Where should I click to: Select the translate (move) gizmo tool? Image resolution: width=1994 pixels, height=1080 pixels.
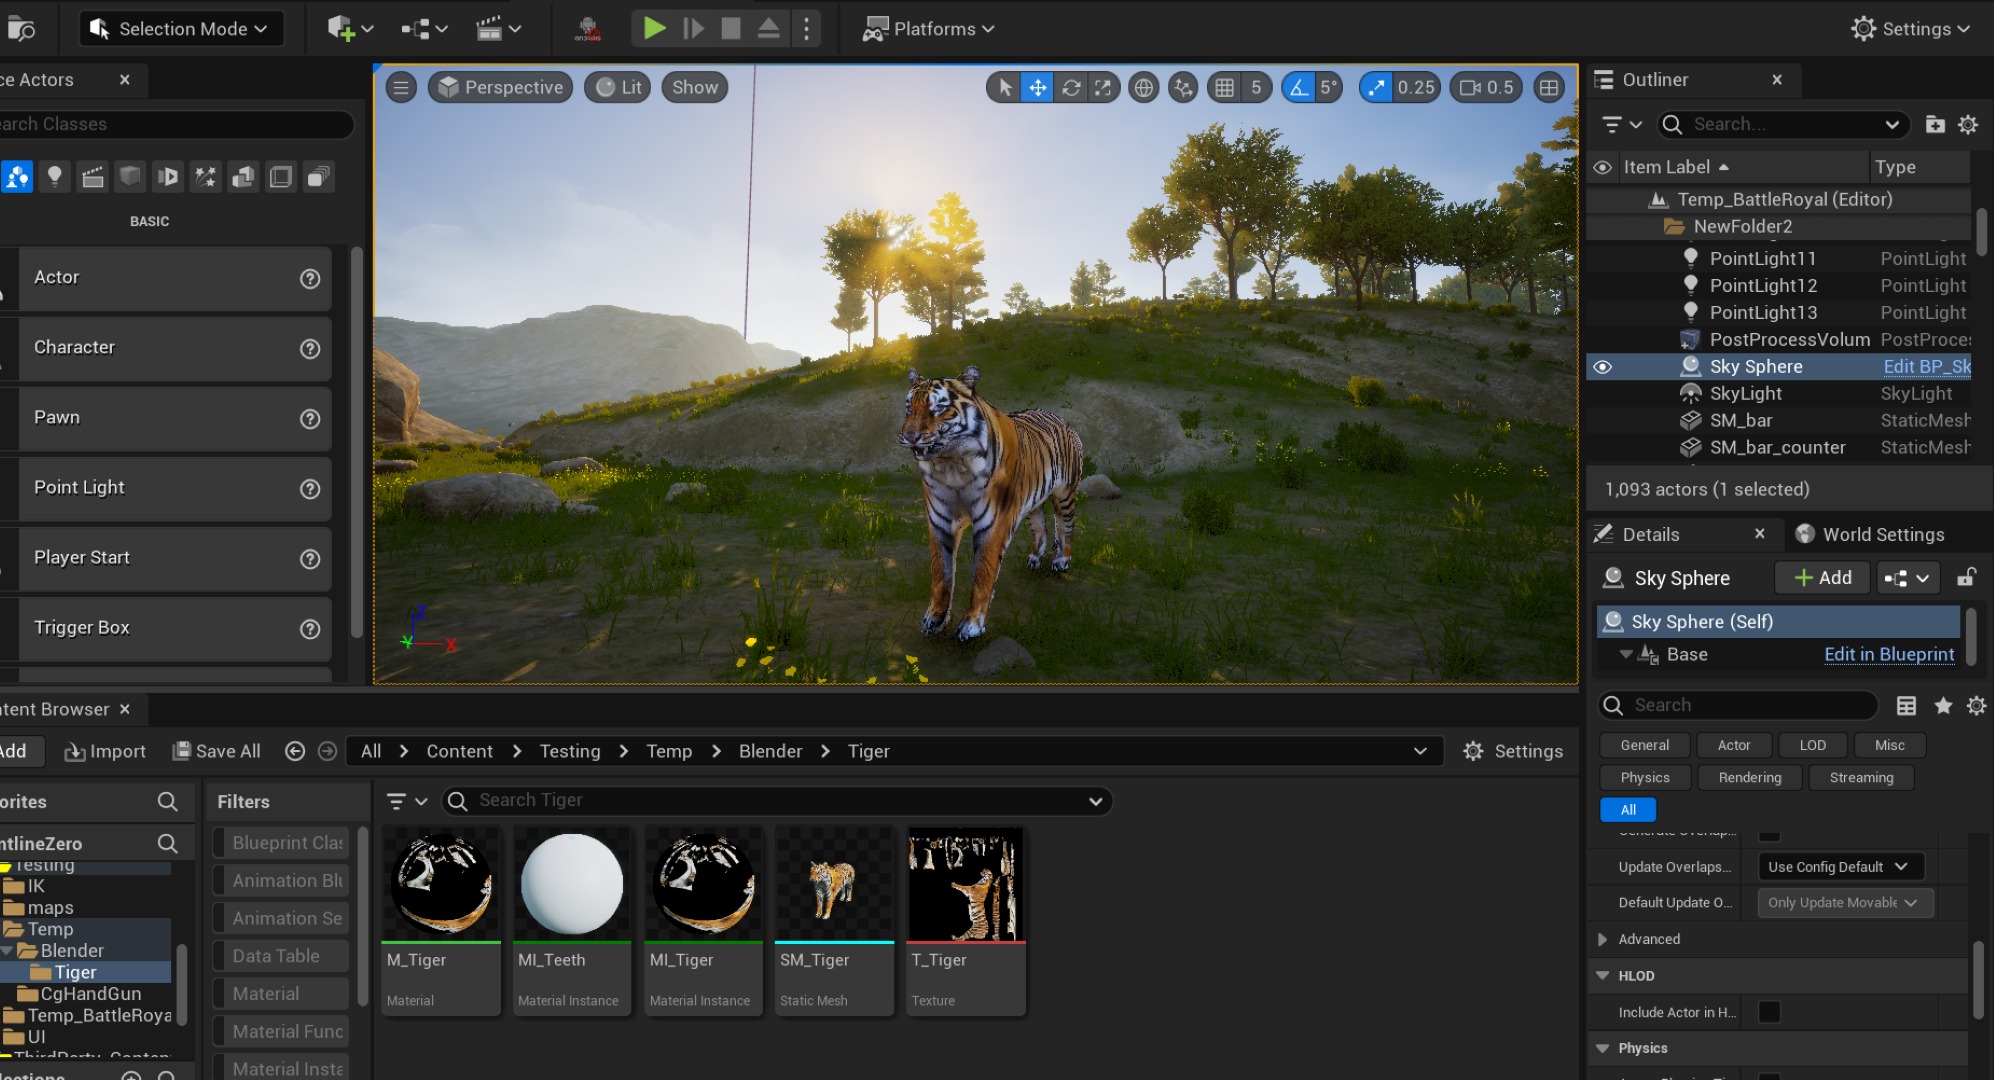1038,88
